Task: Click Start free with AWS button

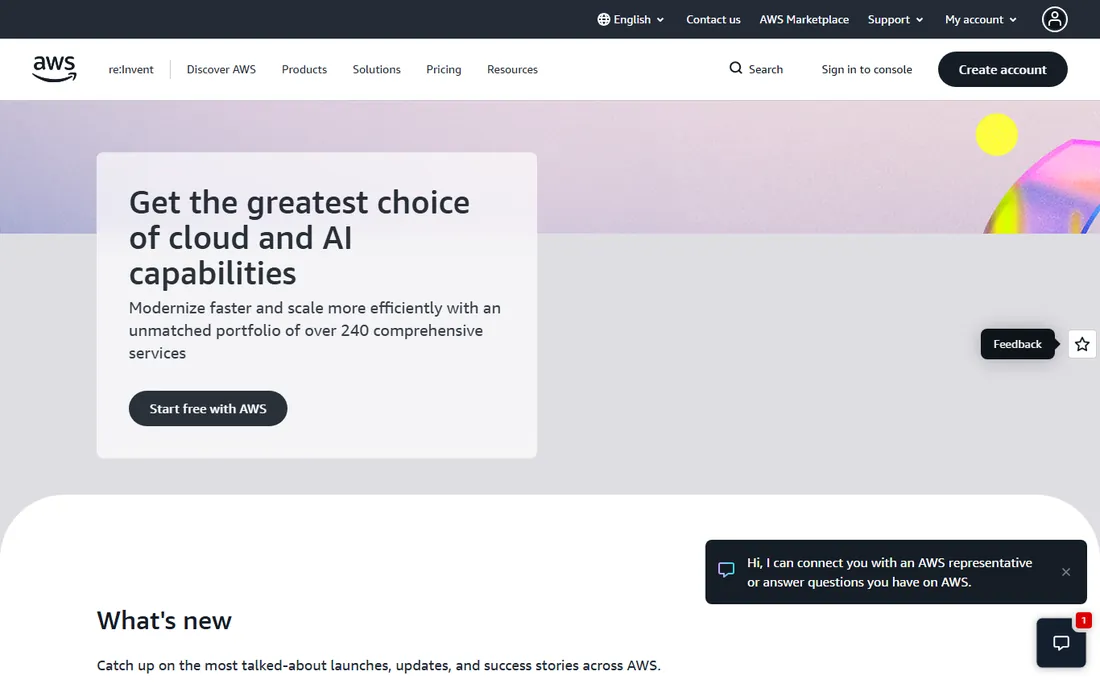Action: 208,408
